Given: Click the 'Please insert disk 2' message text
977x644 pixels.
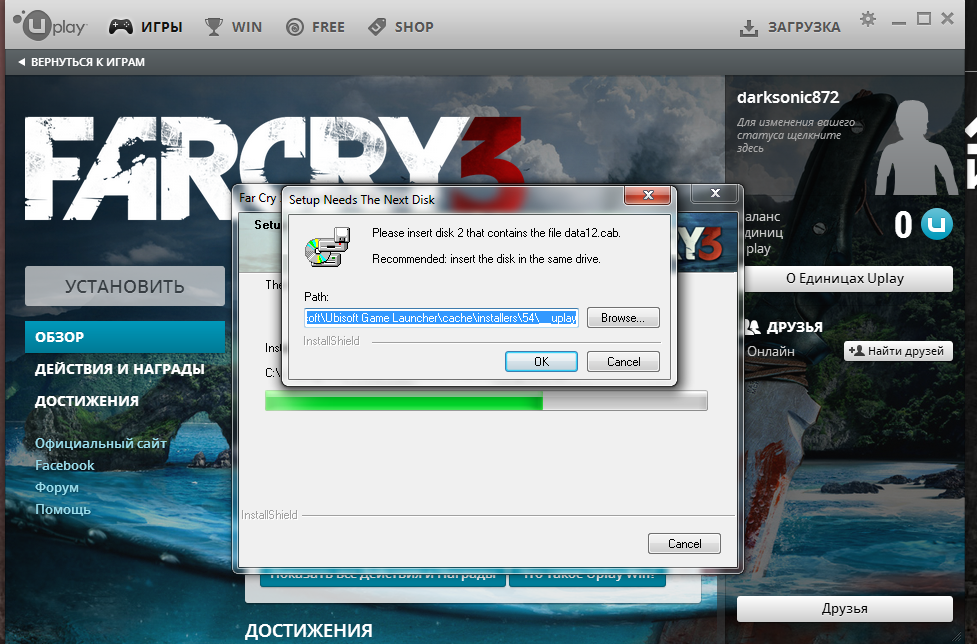Looking at the screenshot, I should tap(496, 233).
